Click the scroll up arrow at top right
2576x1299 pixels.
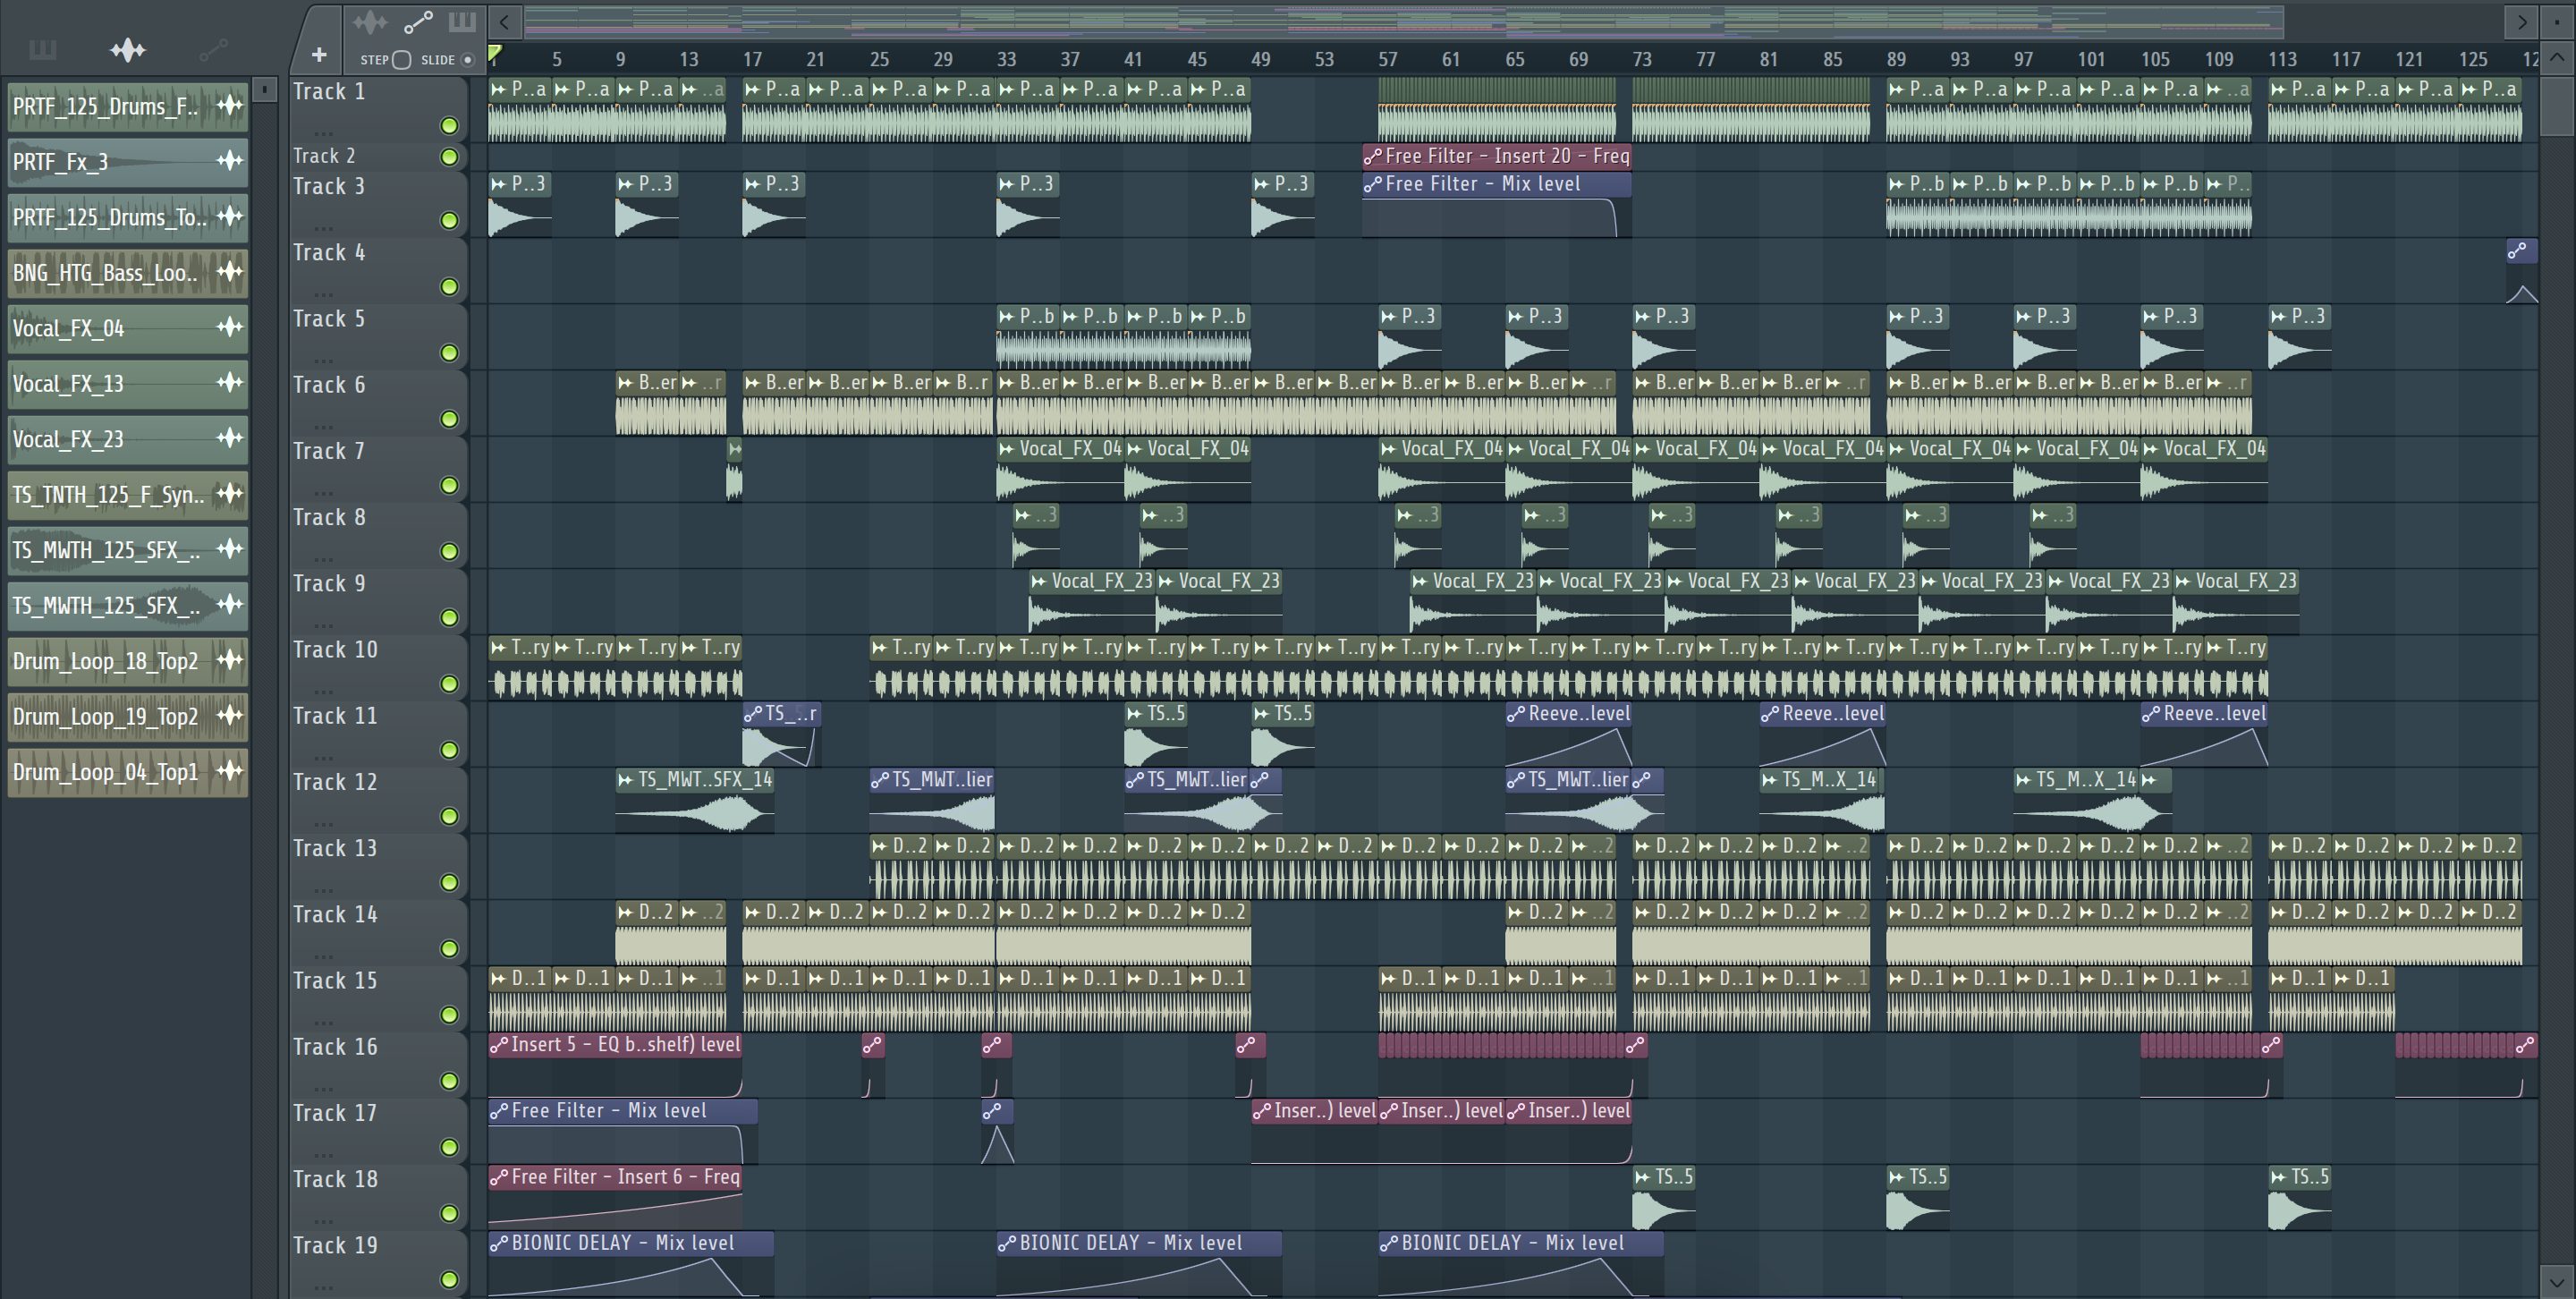[x=2557, y=57]
